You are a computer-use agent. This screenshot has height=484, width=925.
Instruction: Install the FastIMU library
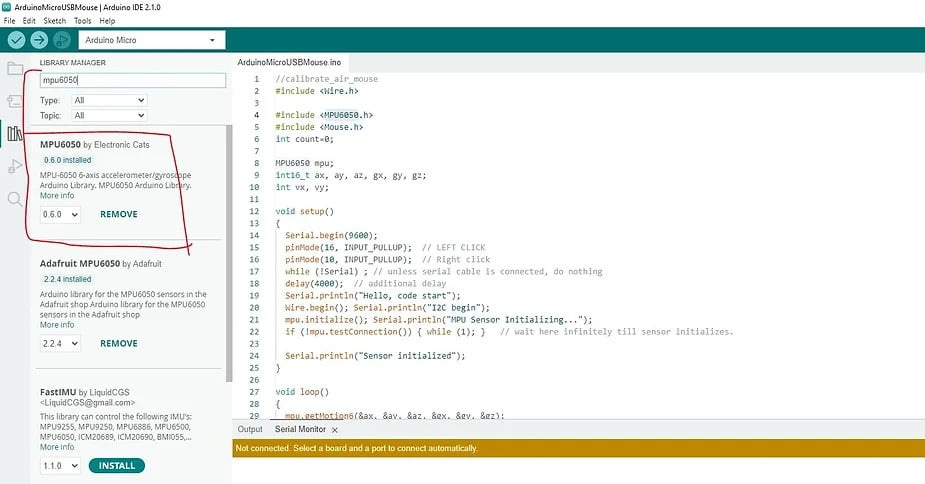click(117, 466)
